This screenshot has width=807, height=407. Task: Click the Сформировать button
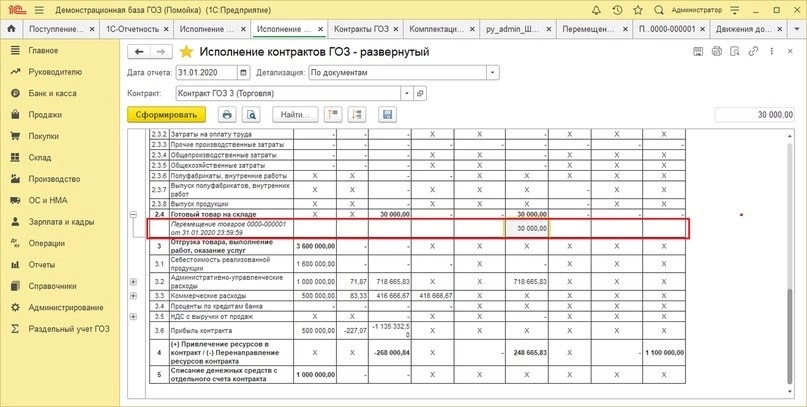point(166,115)
